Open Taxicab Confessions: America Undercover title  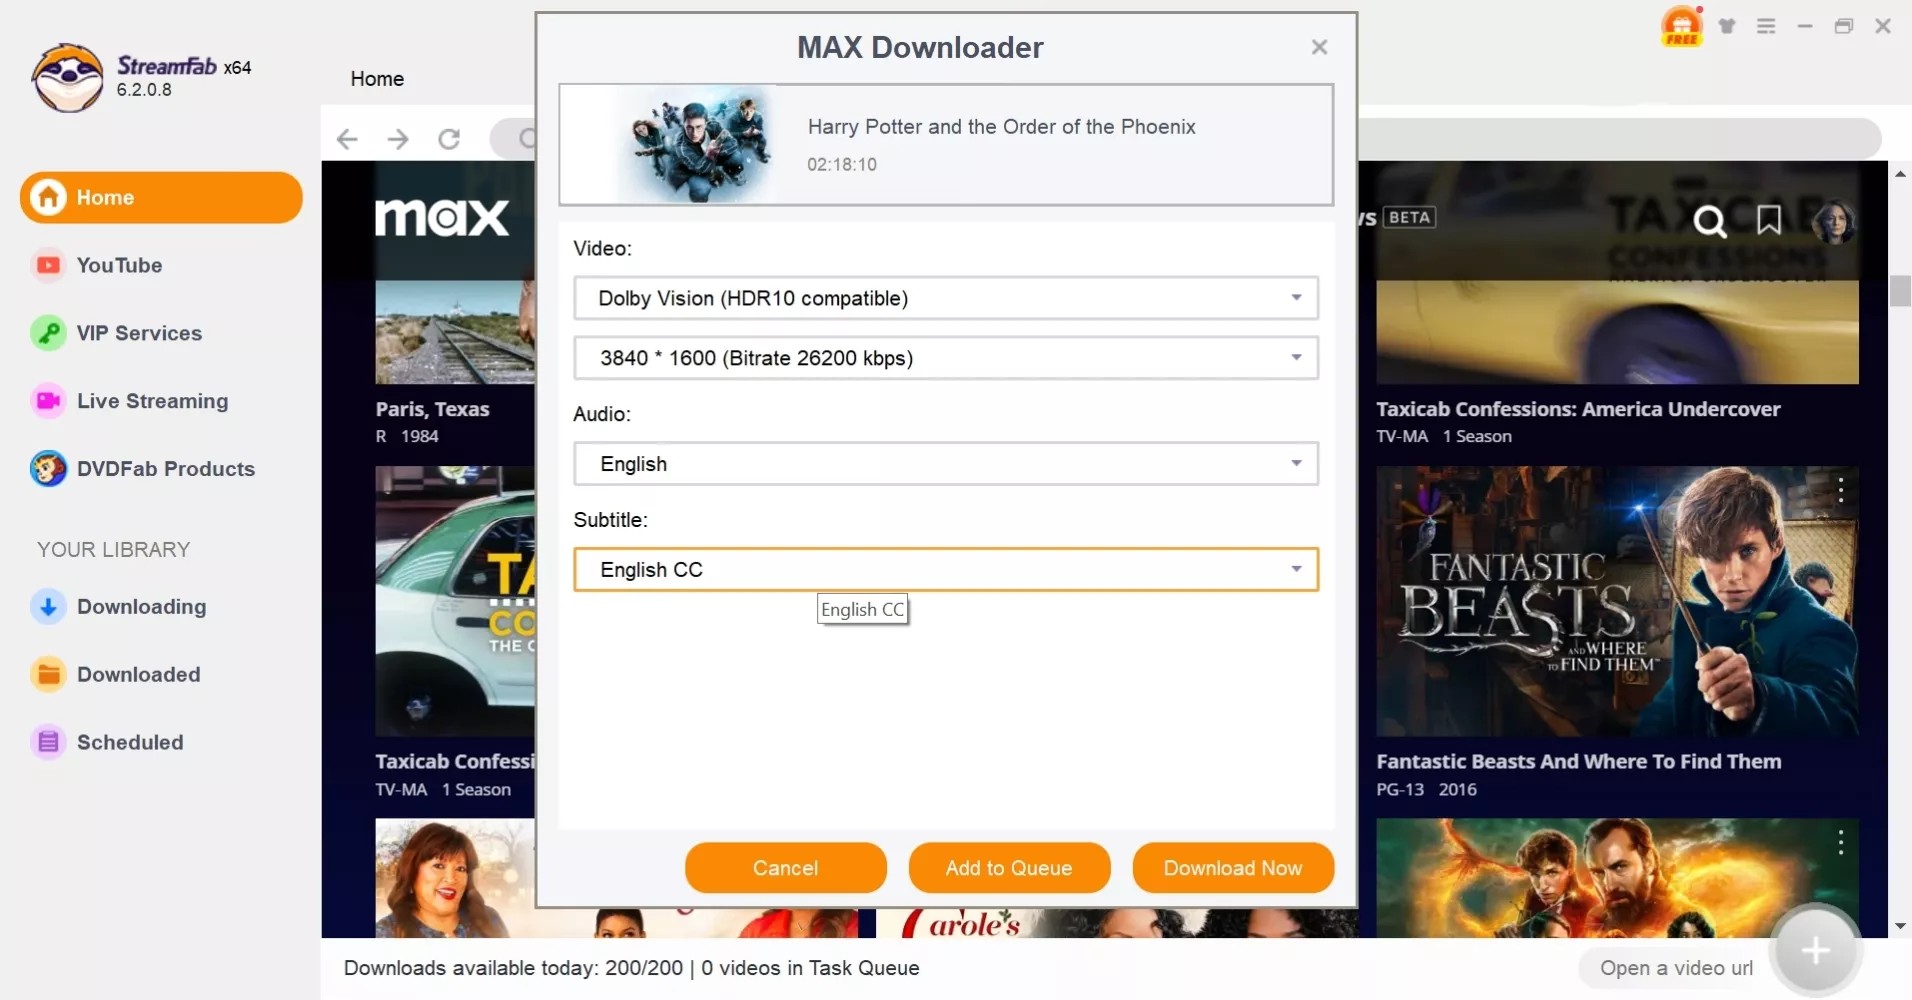(x=1578, y=409)
